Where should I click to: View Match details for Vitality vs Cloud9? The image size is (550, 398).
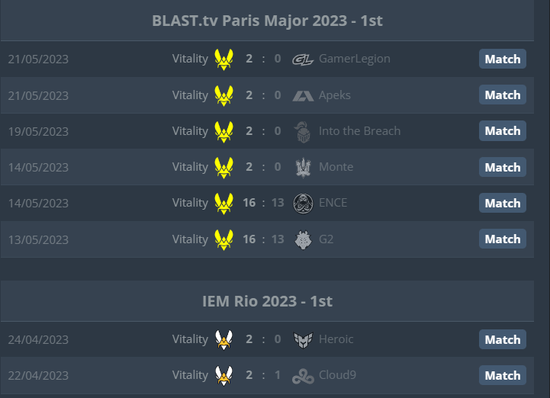click(502, 375)
